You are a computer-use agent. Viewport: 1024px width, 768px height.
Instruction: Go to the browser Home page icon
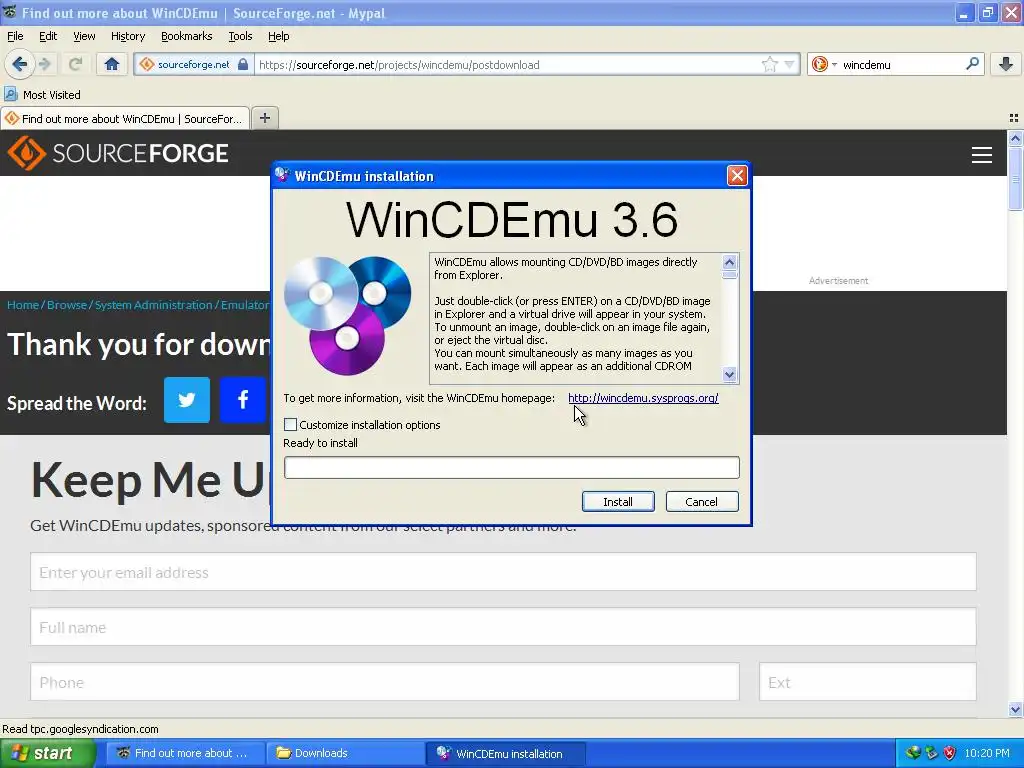tap(112, 64)
